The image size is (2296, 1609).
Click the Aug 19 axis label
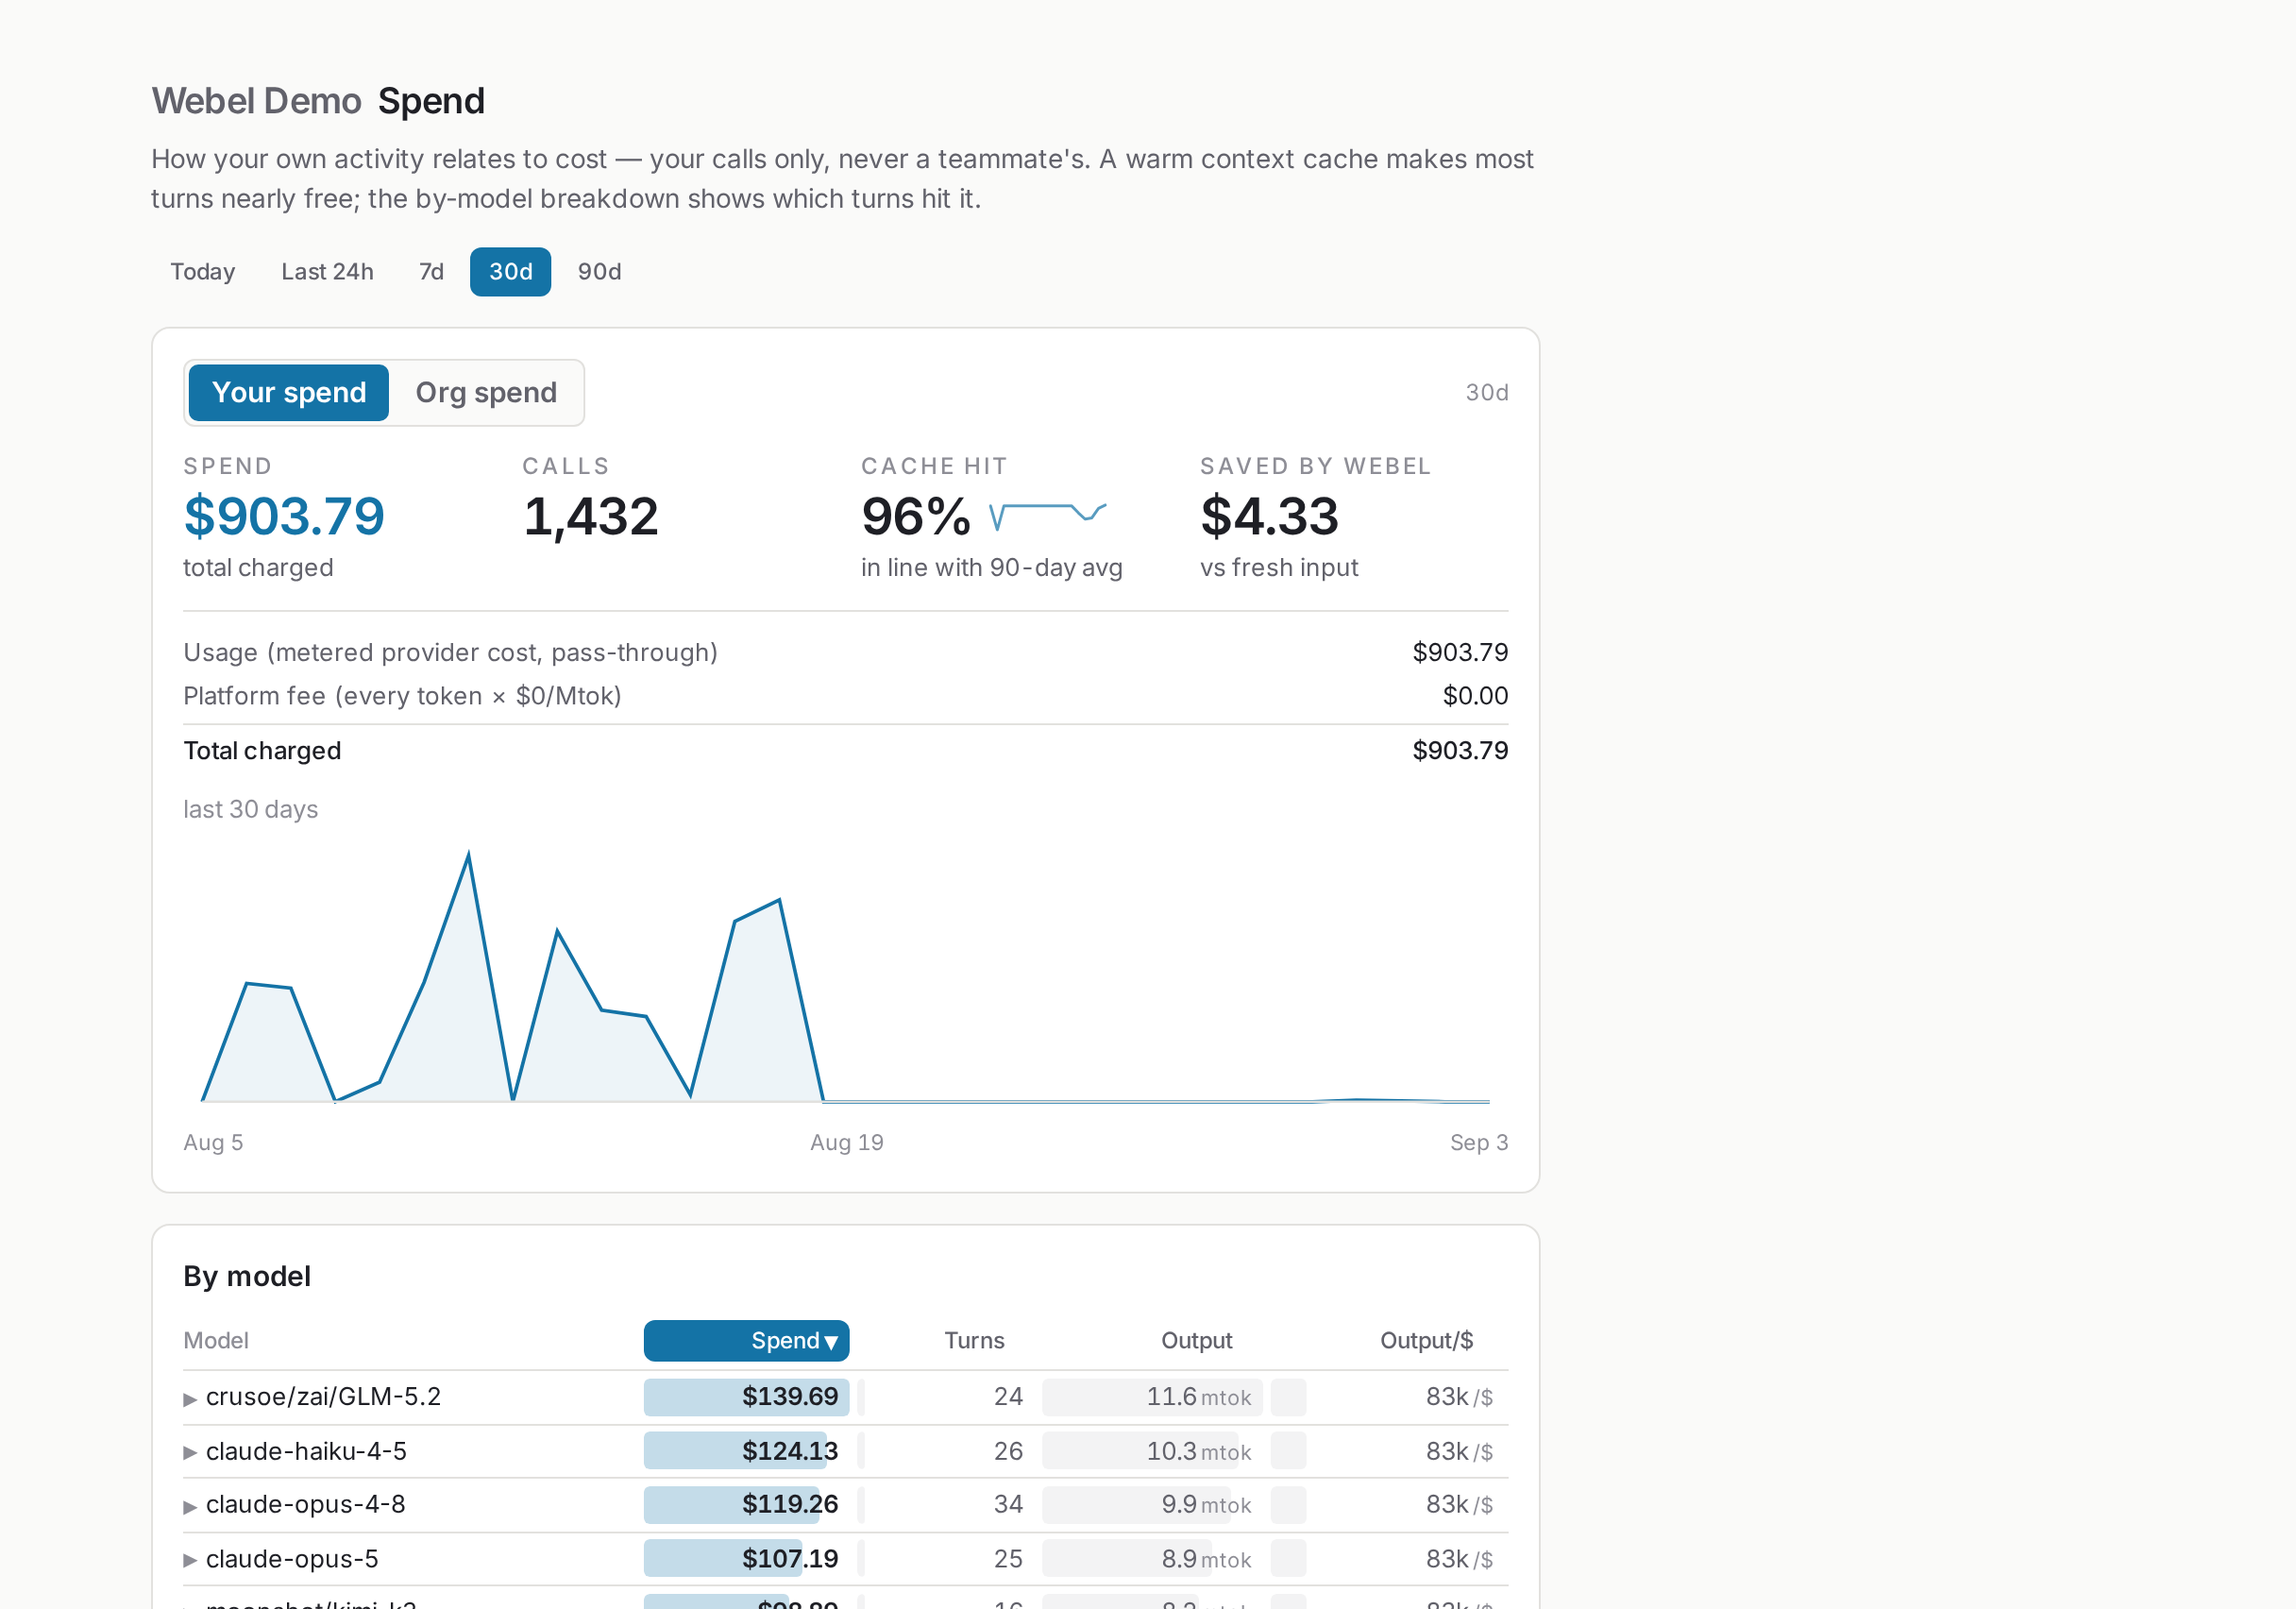[846, 1143]
